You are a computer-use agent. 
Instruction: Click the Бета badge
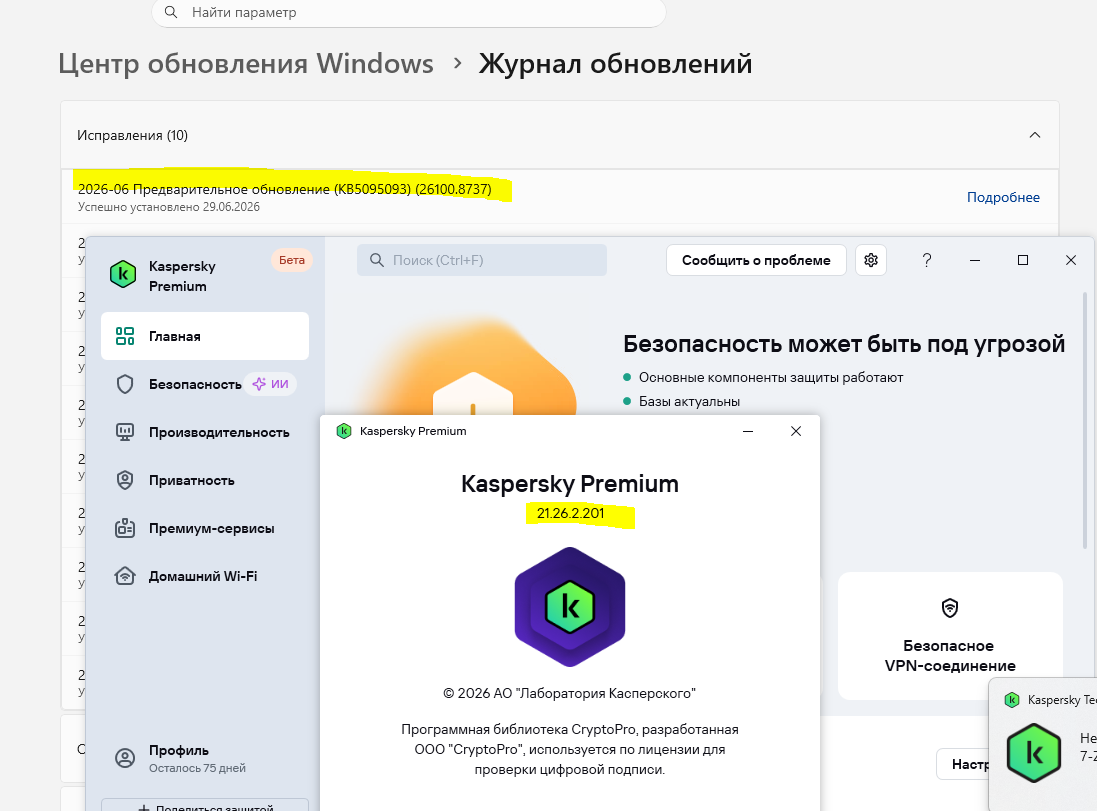[x=292, y=260]
